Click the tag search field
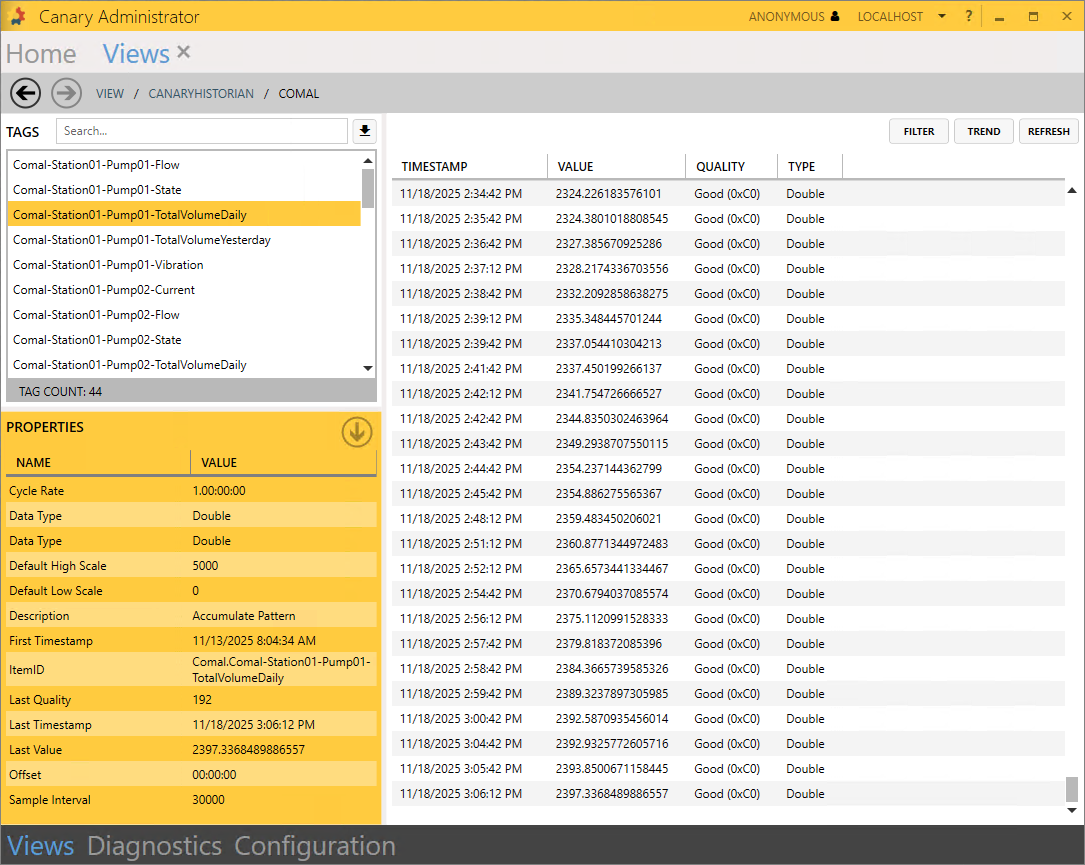The height and width of the screenshot is (865, 1085). click(201, 131)
